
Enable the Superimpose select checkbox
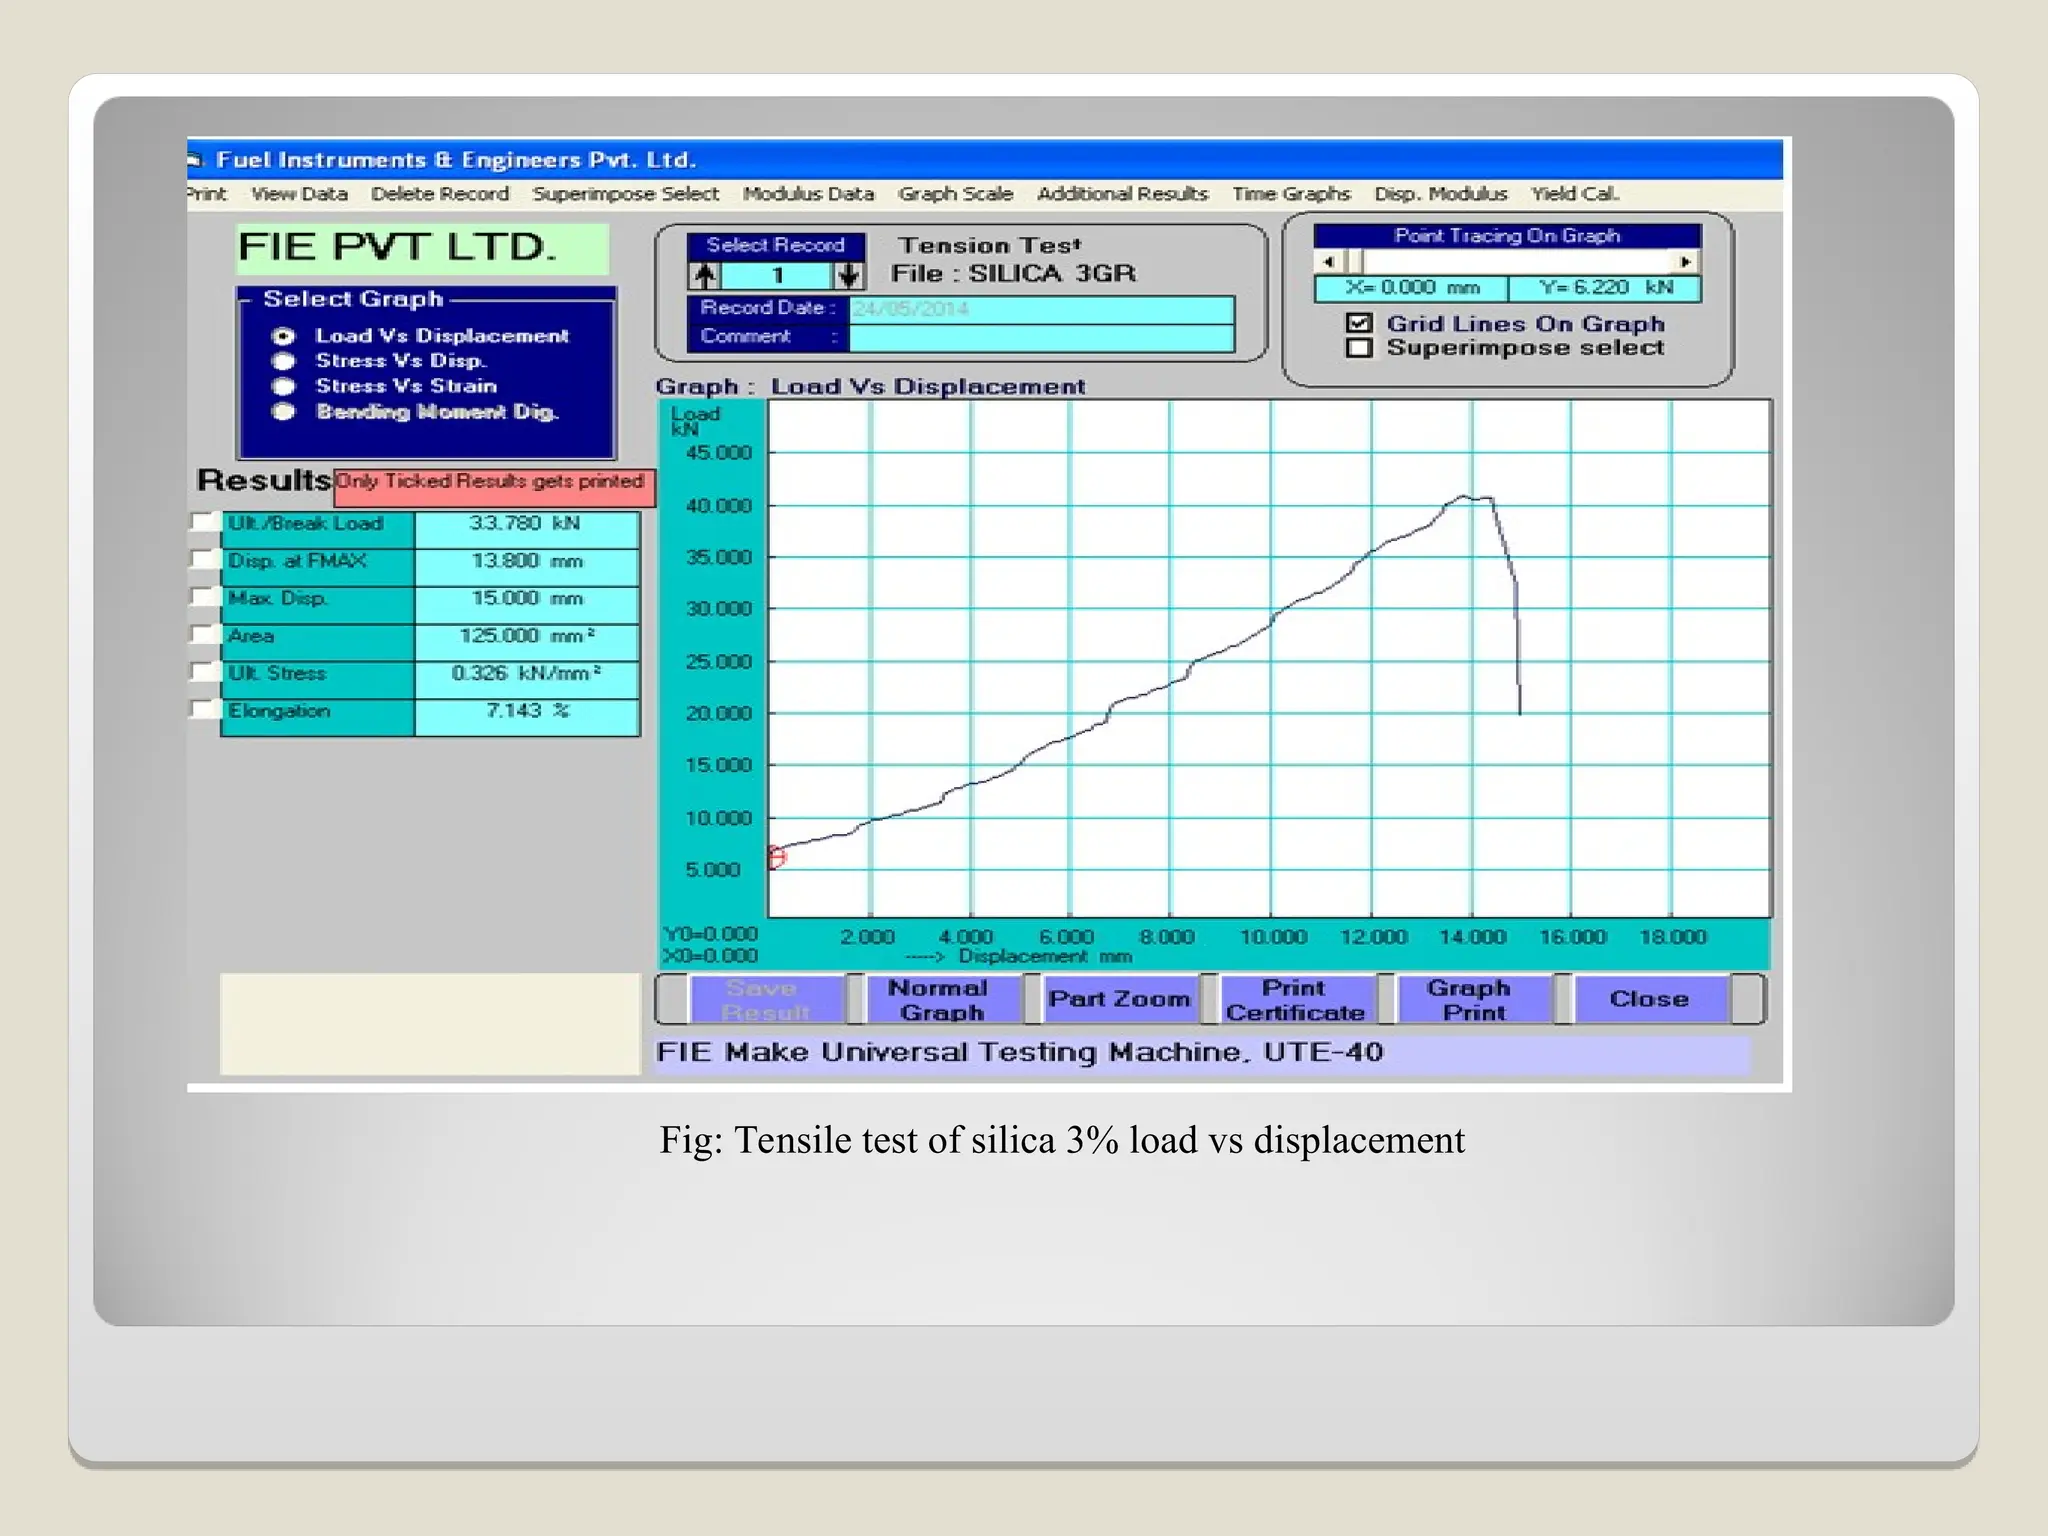(x=1359, y=348)
